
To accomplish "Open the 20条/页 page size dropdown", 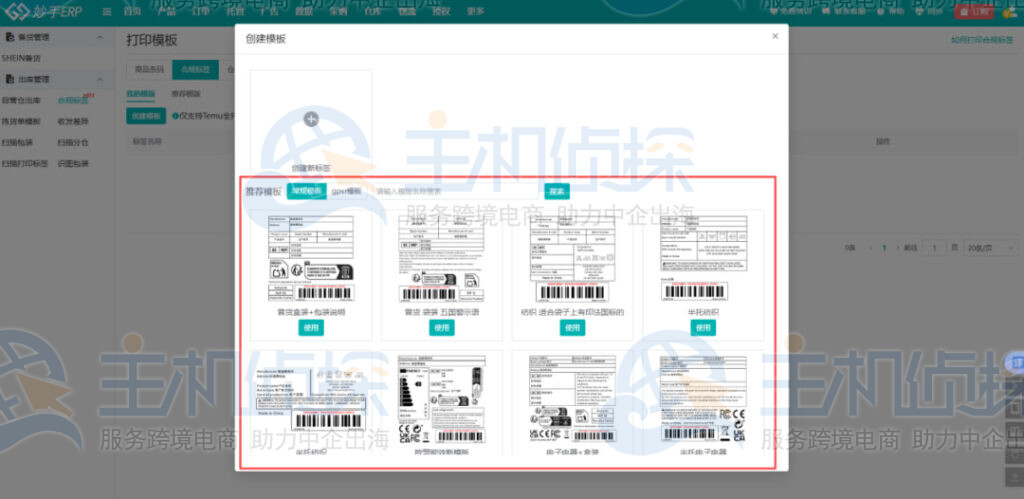I will click(x=991, y=248).
